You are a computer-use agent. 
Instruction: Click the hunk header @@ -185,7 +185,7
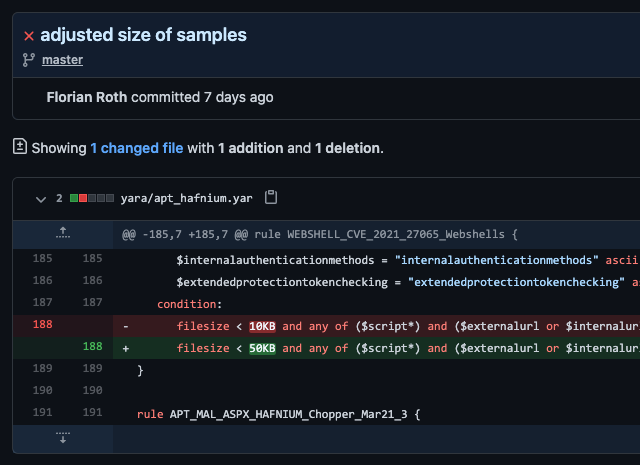click(320, 235)
